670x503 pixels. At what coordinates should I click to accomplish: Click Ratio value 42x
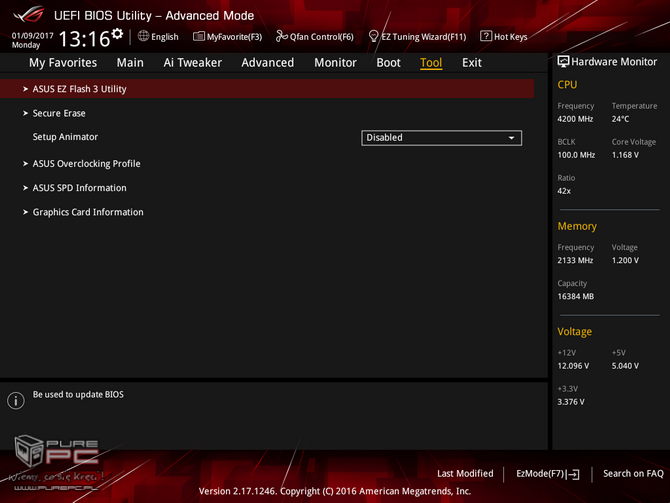tap(564, 191)
